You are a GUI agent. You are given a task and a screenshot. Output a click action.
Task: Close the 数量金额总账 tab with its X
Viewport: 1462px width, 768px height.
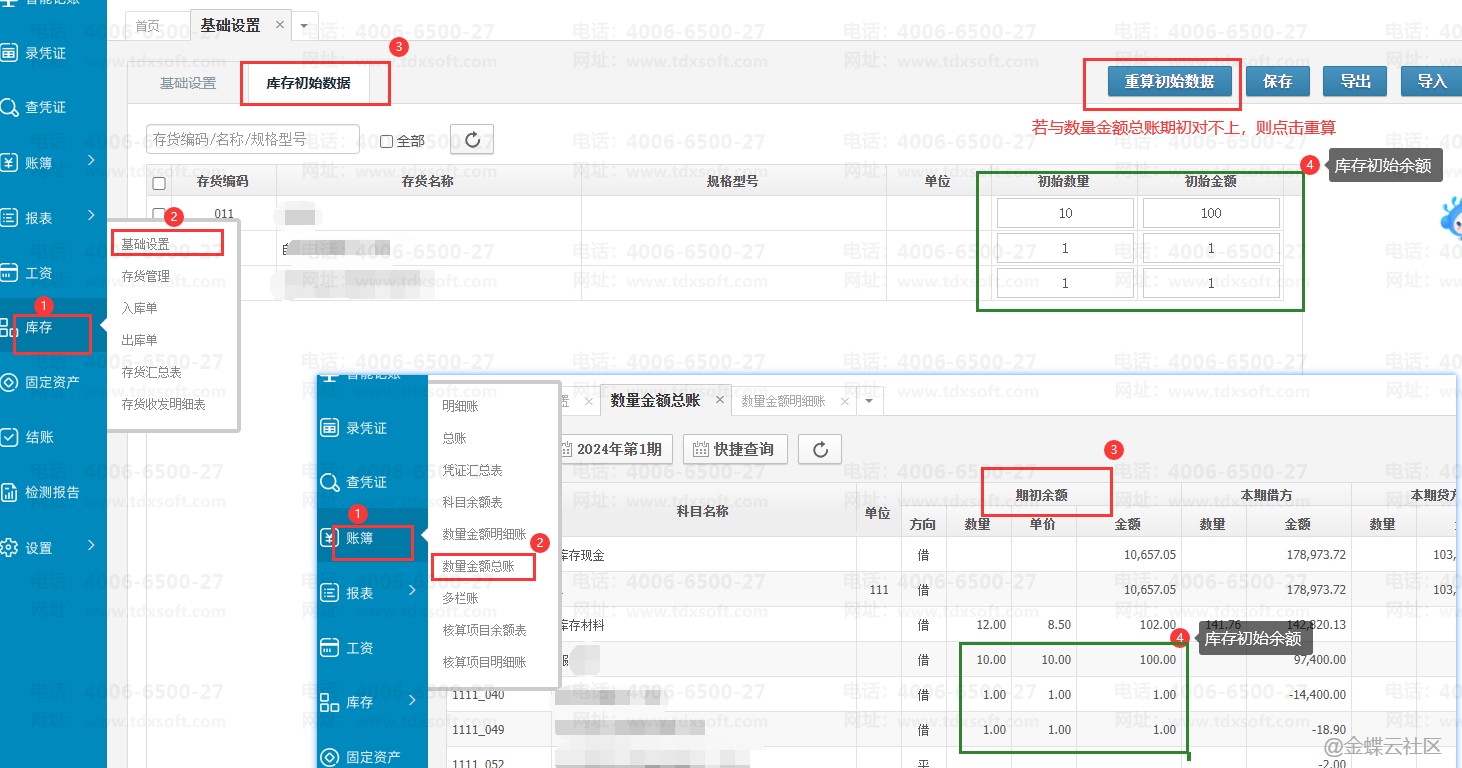click(719, 400)
